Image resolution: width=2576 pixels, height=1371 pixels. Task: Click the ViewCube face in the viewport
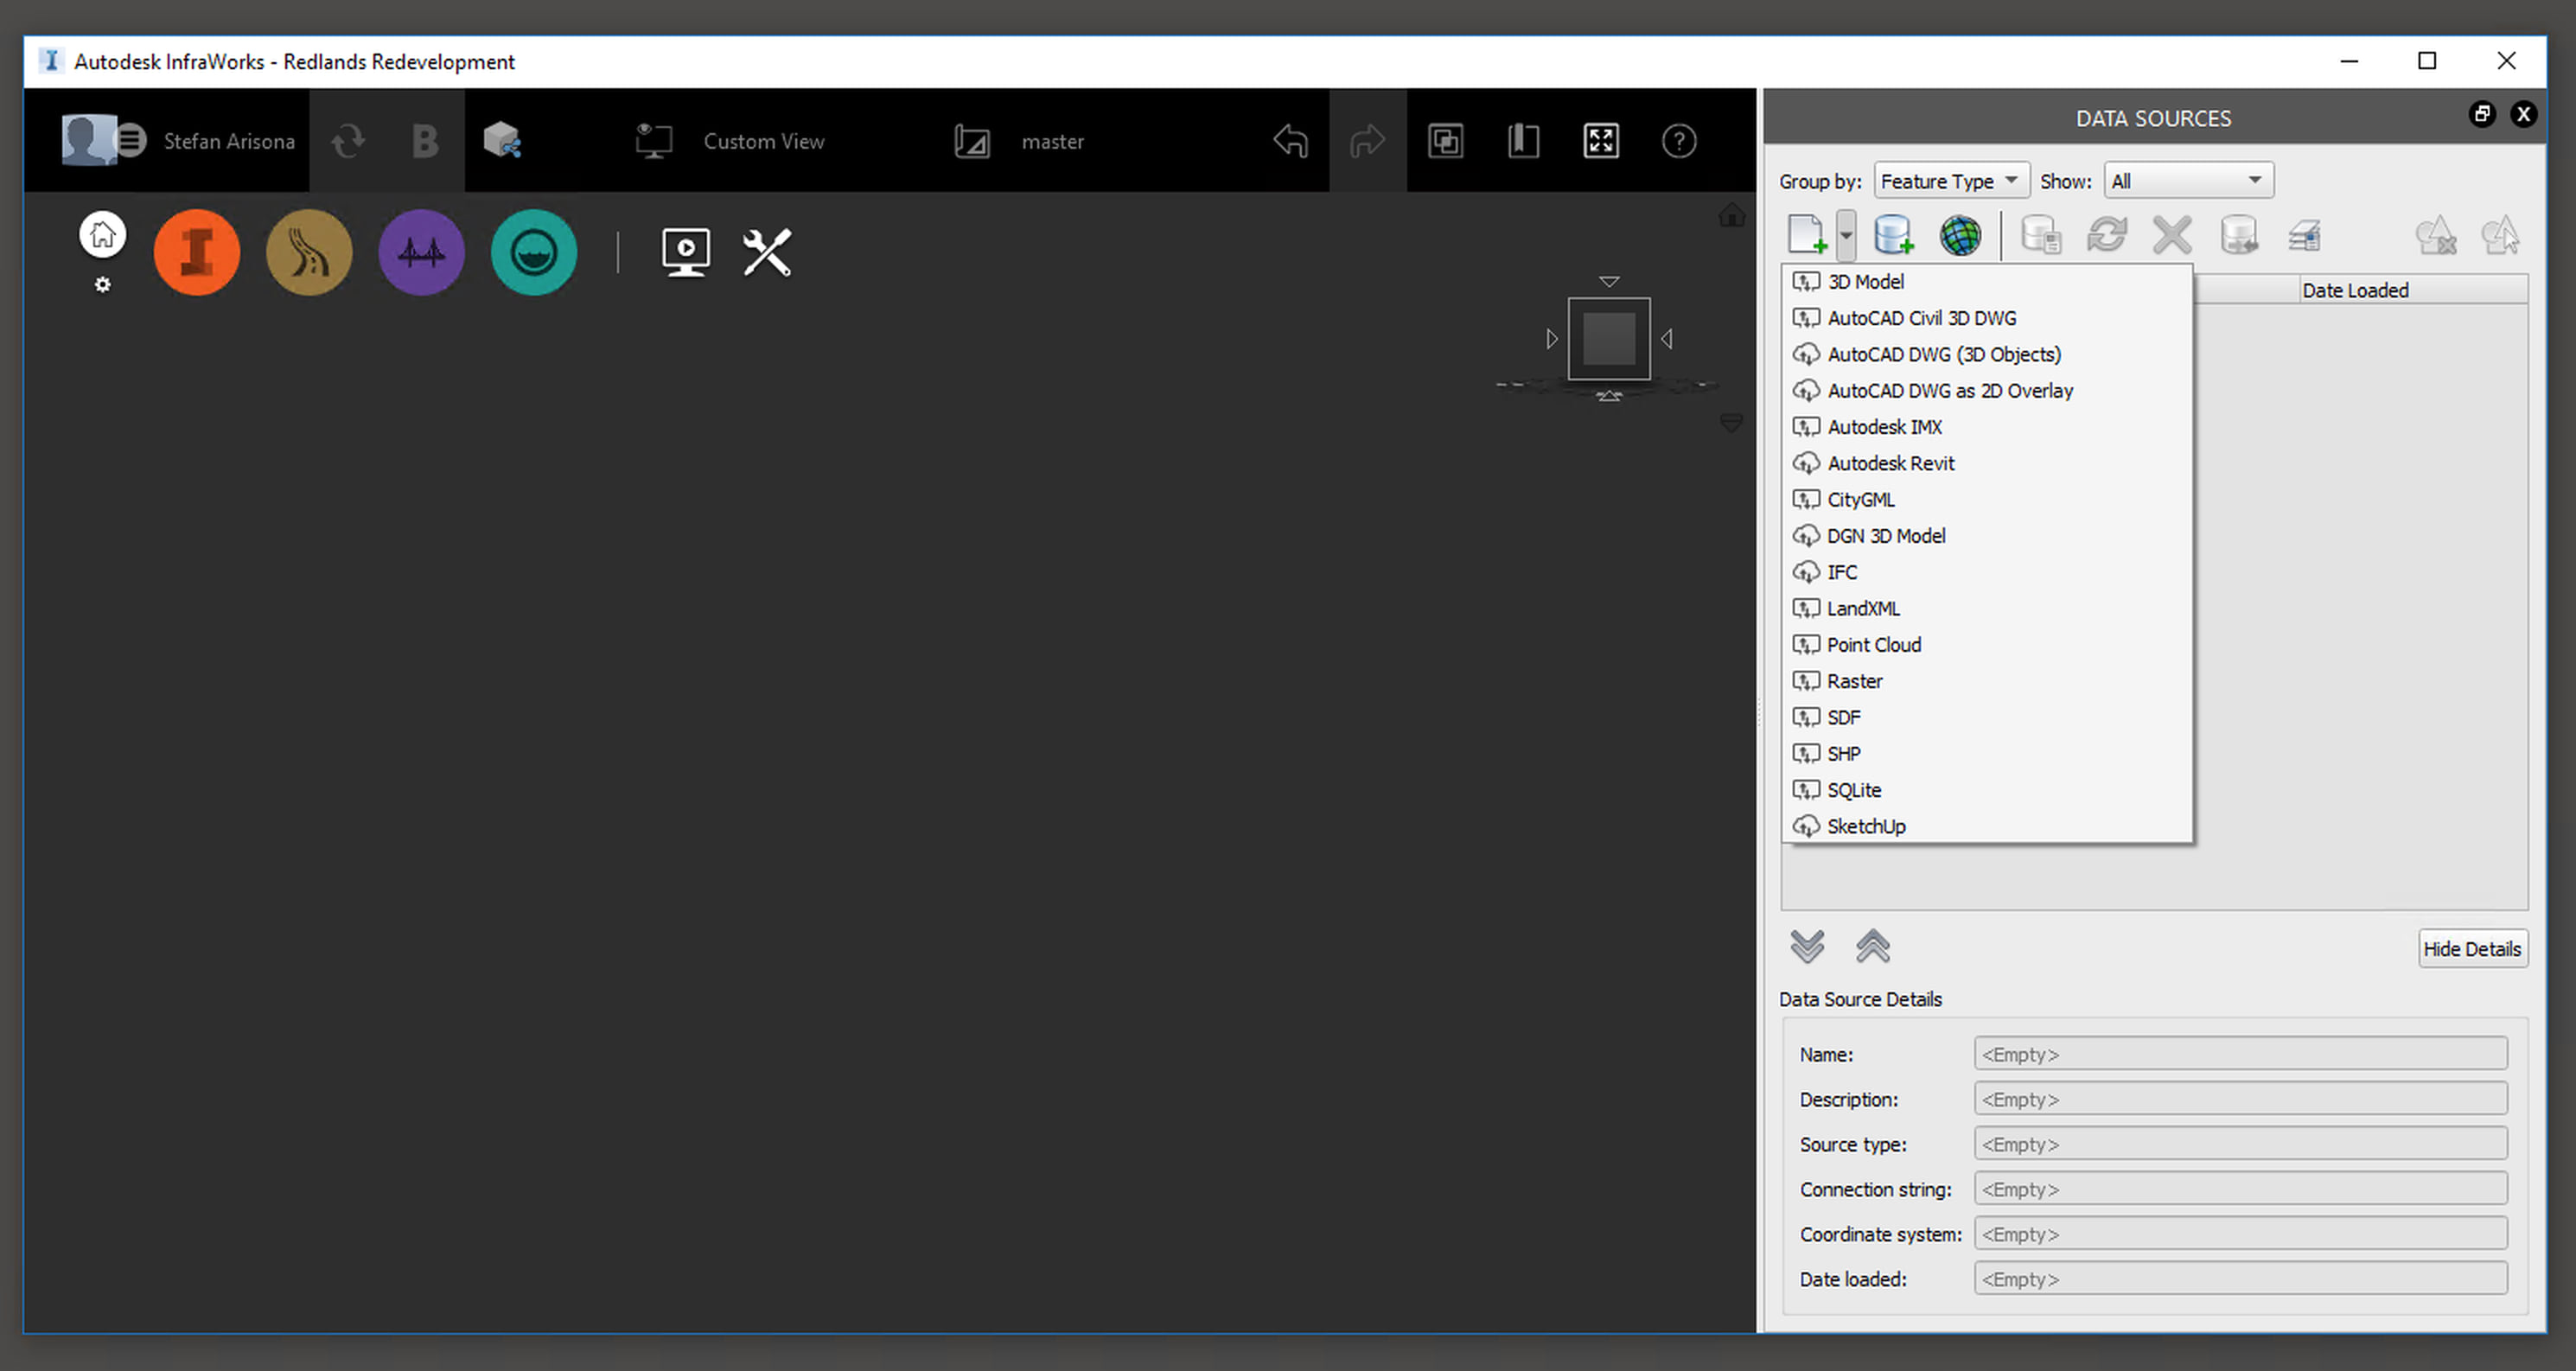click(x=1608, y=339)
